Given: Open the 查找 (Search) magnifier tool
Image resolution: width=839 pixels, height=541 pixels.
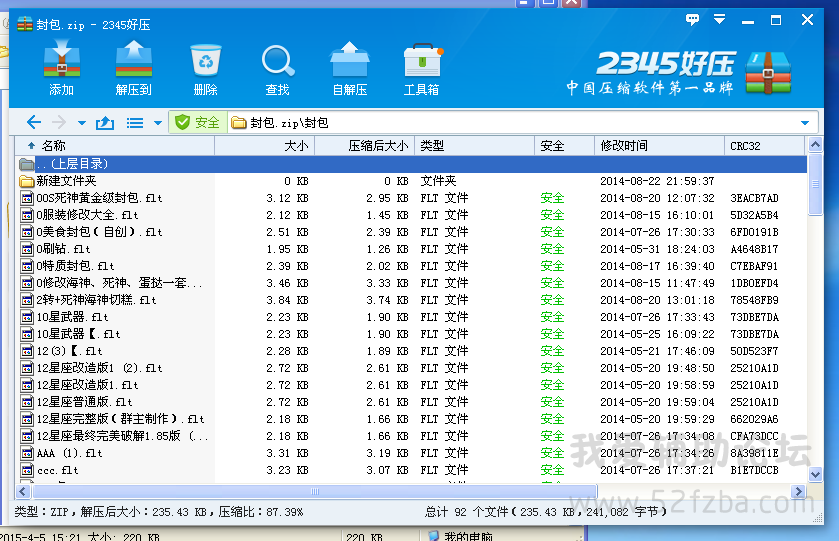Looking at the screenshot, I should click(278, 69).
